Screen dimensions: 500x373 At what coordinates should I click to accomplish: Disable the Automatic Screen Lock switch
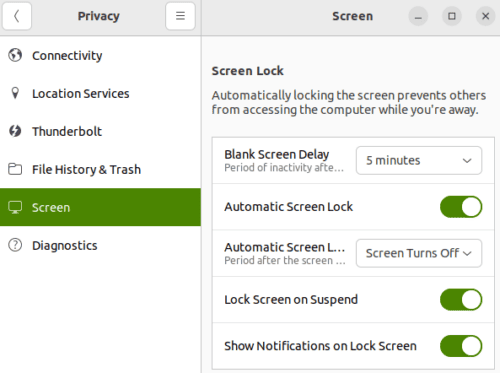(461, 207)
